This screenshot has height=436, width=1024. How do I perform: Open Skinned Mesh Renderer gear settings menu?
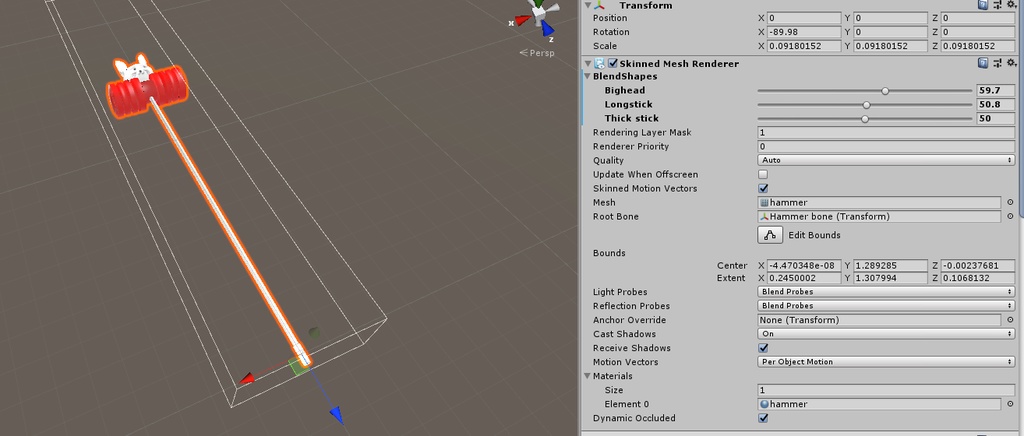tap(1012, 63)
